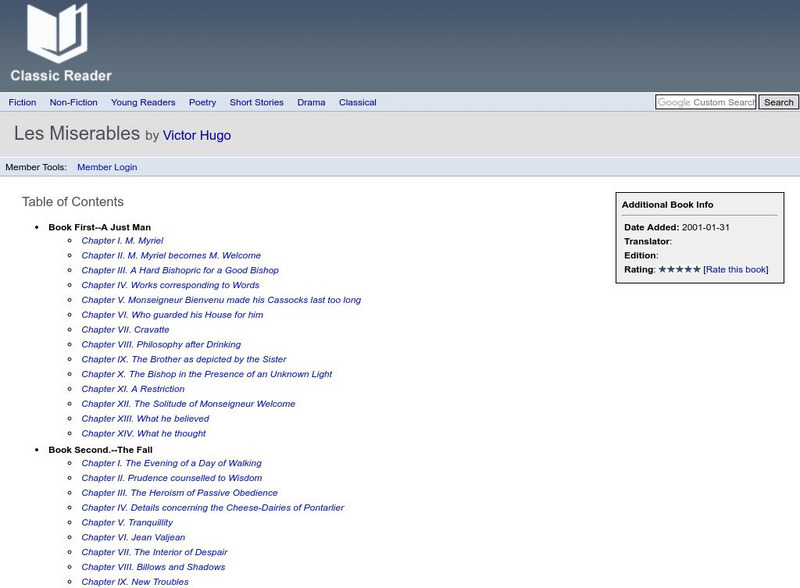The image size is (800, 588).
Task: Open Chapter IV. Works corresponding to Words
Action: (170, 285)
